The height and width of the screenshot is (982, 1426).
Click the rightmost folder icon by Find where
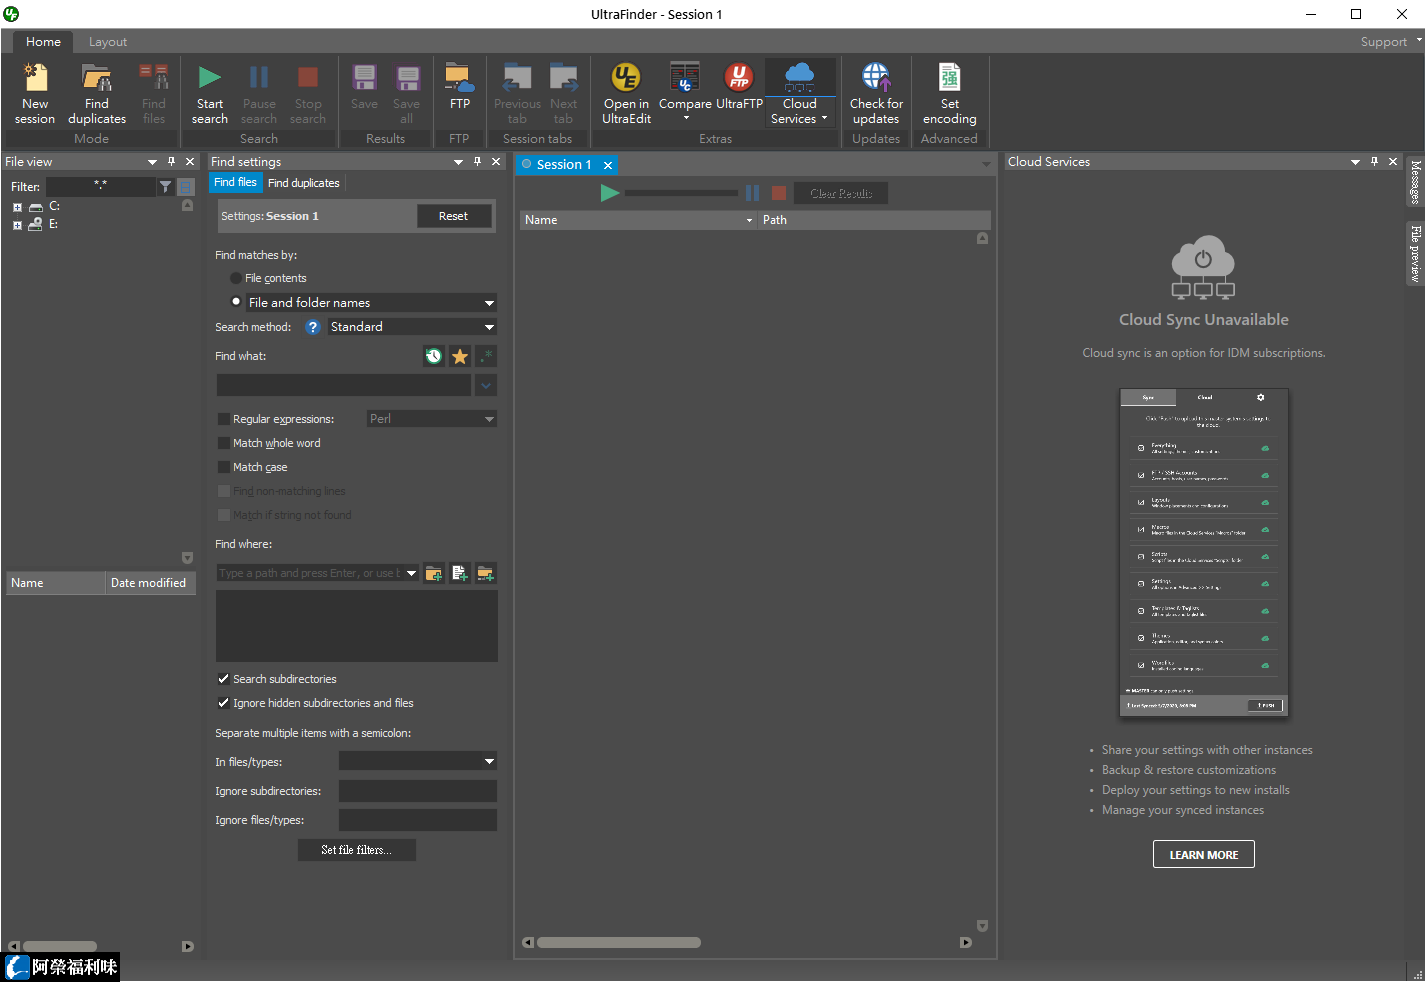point(486,573)
